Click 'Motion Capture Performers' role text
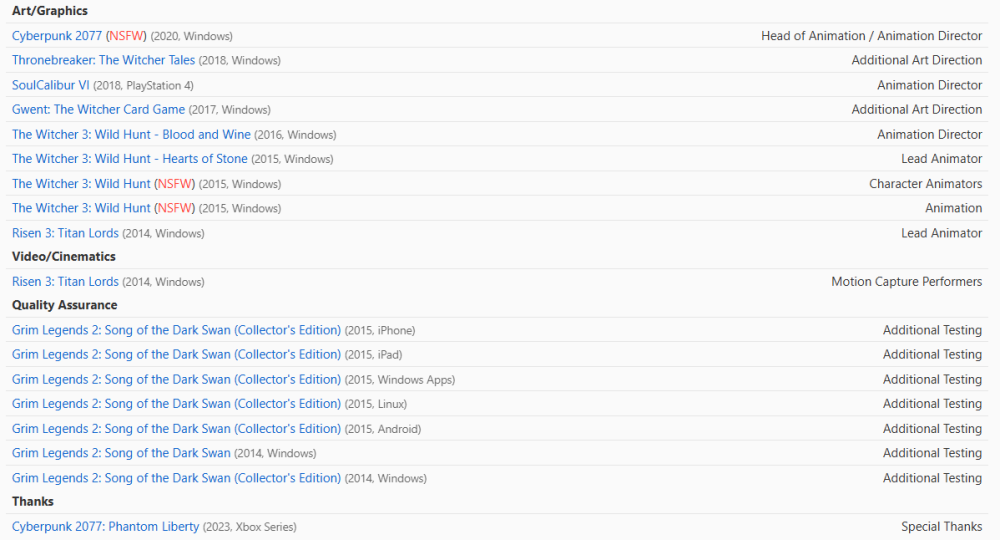Screen dimensions: 1000x540 [x=906, y=282]
